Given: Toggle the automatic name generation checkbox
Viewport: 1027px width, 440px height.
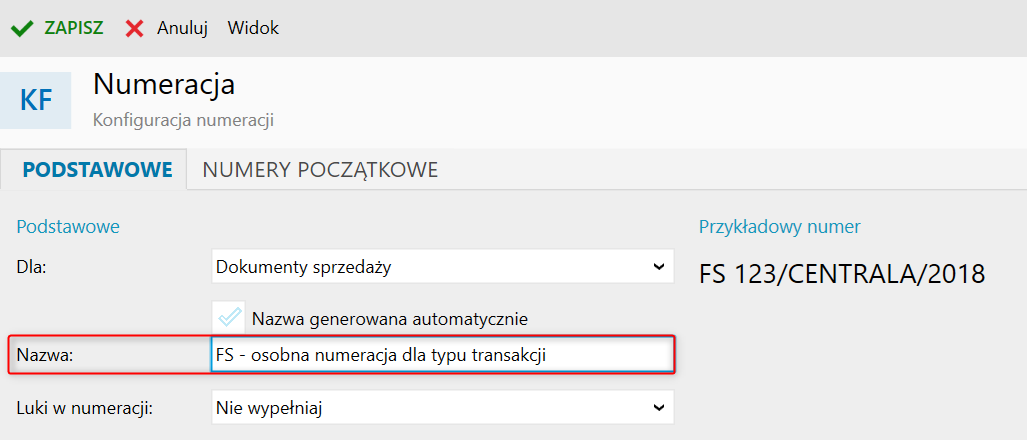Looking at the screenshot, I should click(x=230, y=318).
